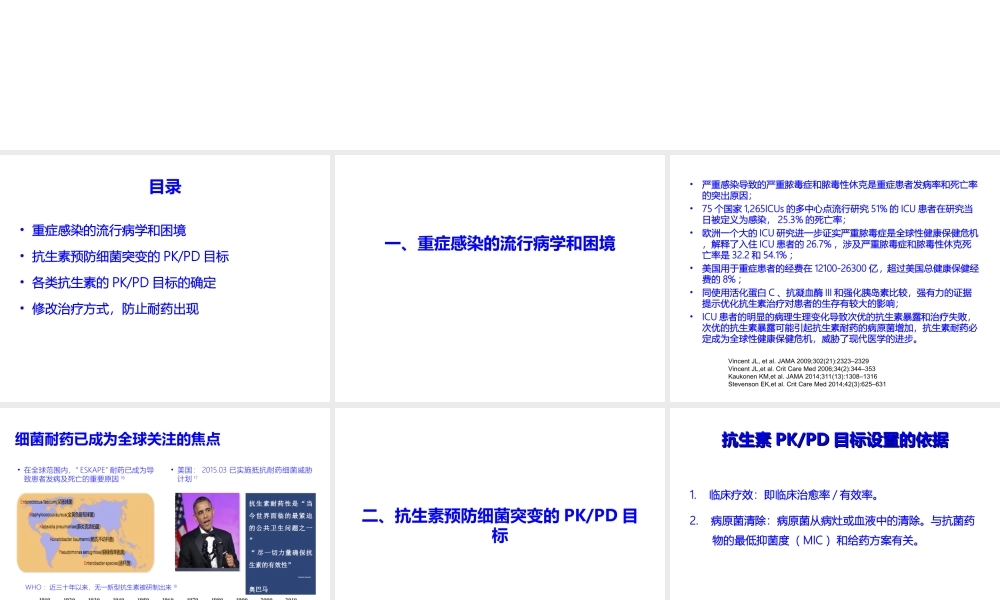Image resolution: width=1000 pixels, height=600 pixels.
Task: Click the ESKAPE world map image
Action: (x=85, y=532)
